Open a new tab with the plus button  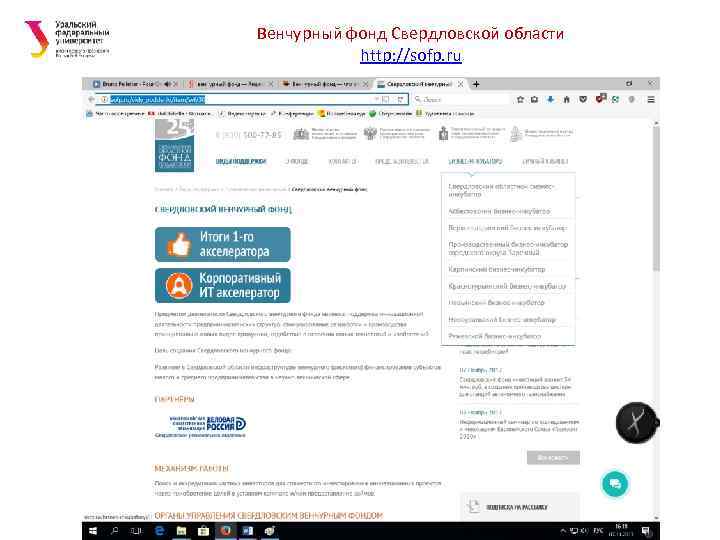[x=476, y=84]
